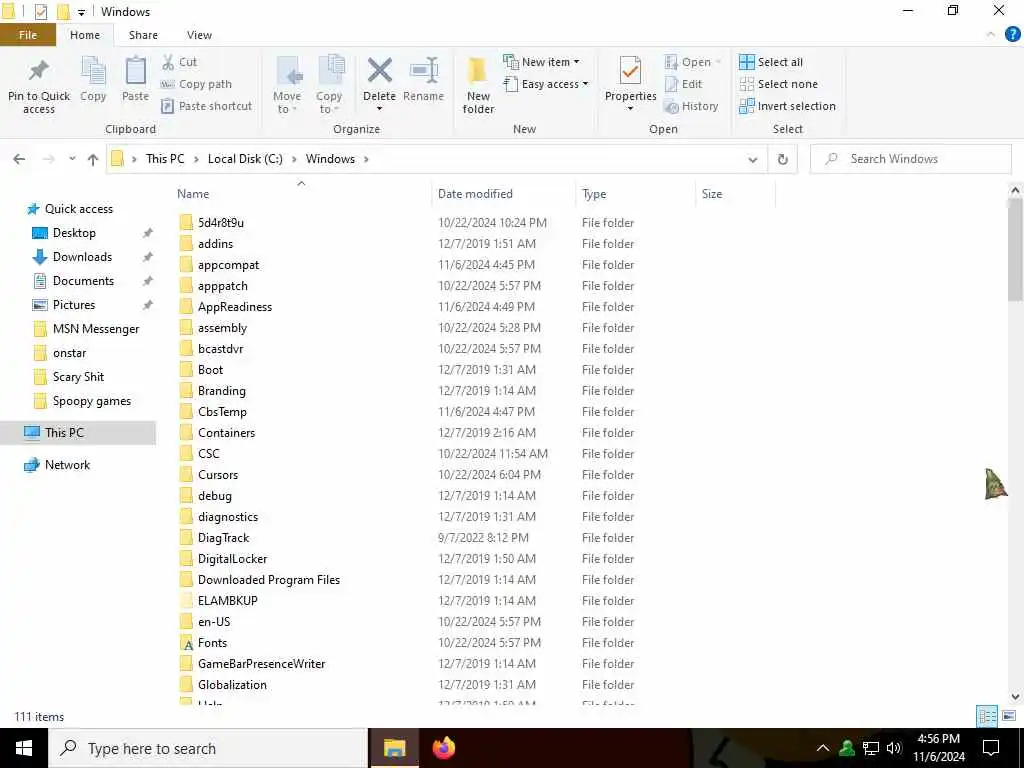Navigate to Local Disk (C:) breadcrumb
The height and width of the screenshot is (768, 1024).
click(245, 159)
